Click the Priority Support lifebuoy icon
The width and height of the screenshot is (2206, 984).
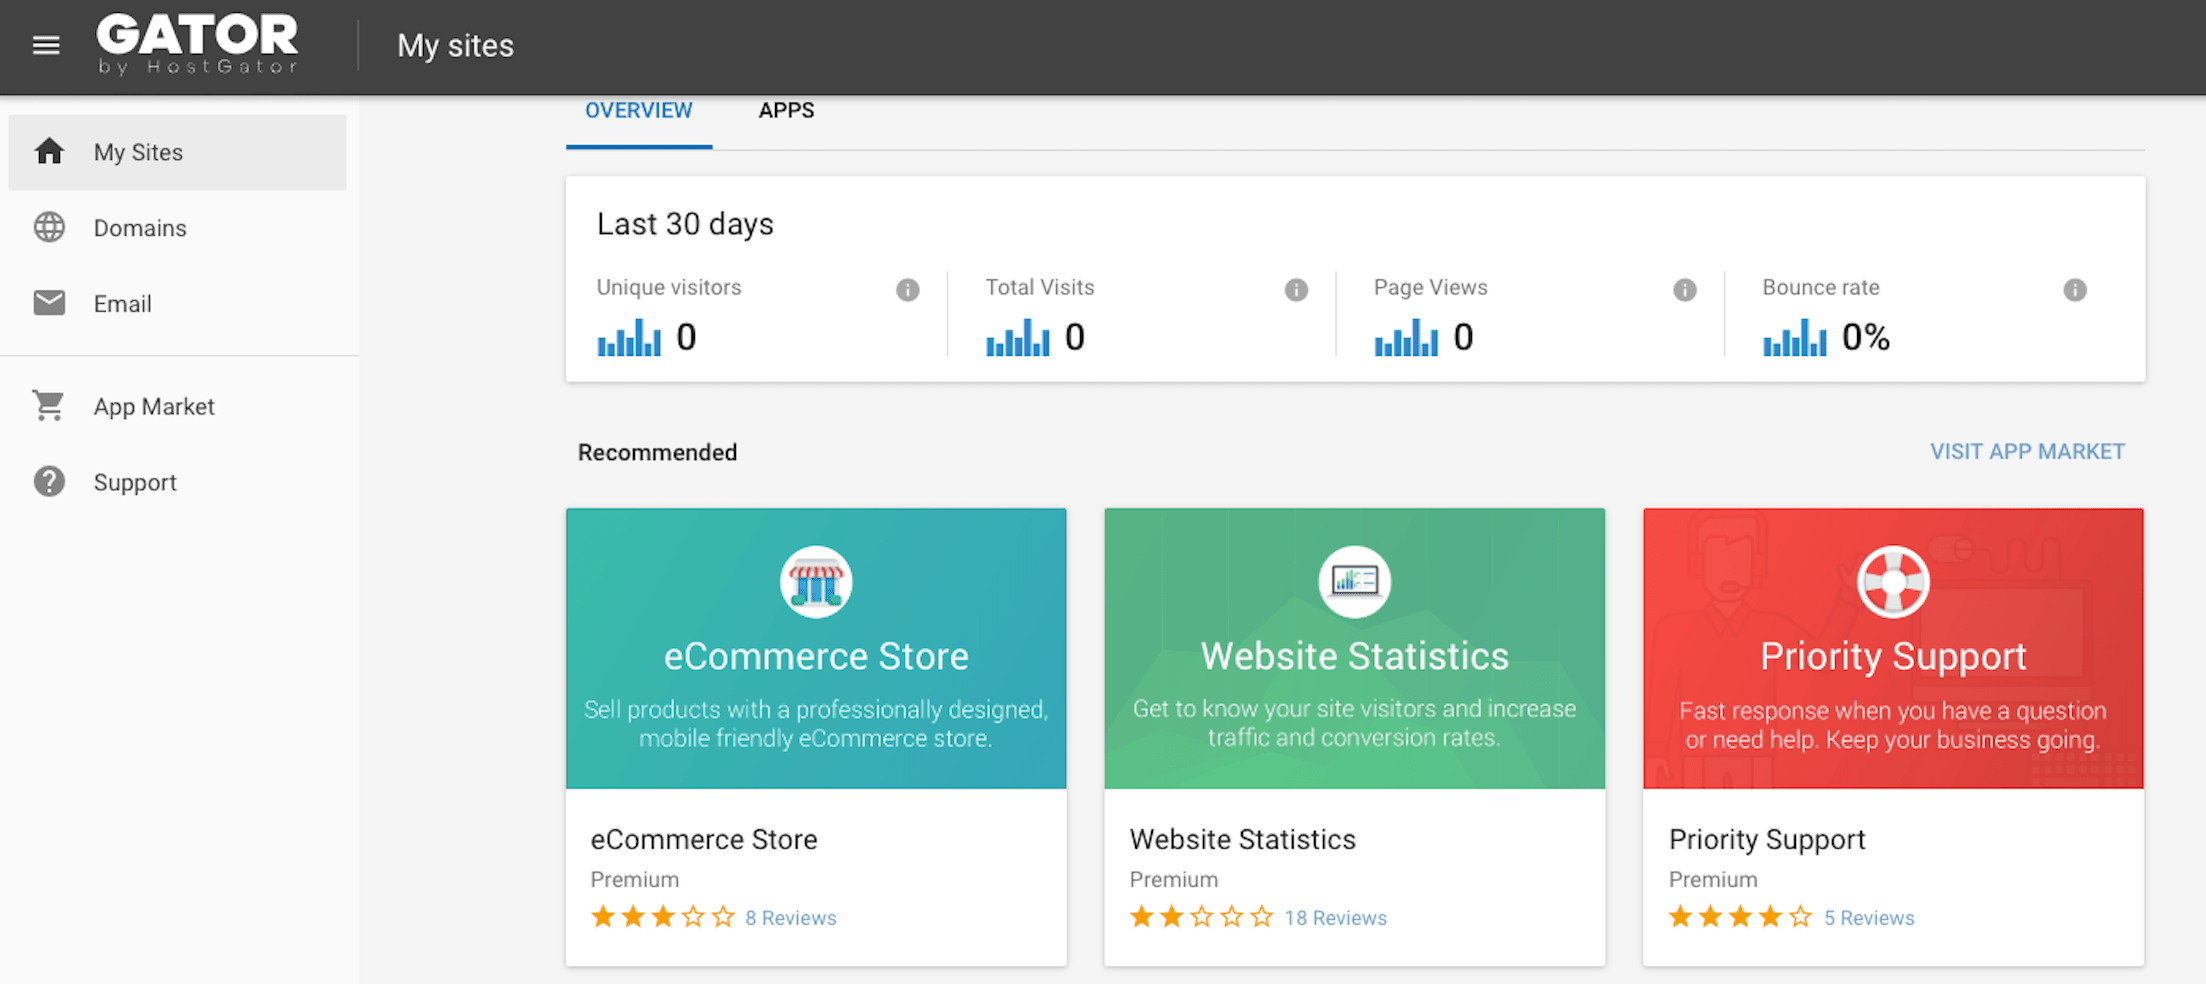(1893, 582)
